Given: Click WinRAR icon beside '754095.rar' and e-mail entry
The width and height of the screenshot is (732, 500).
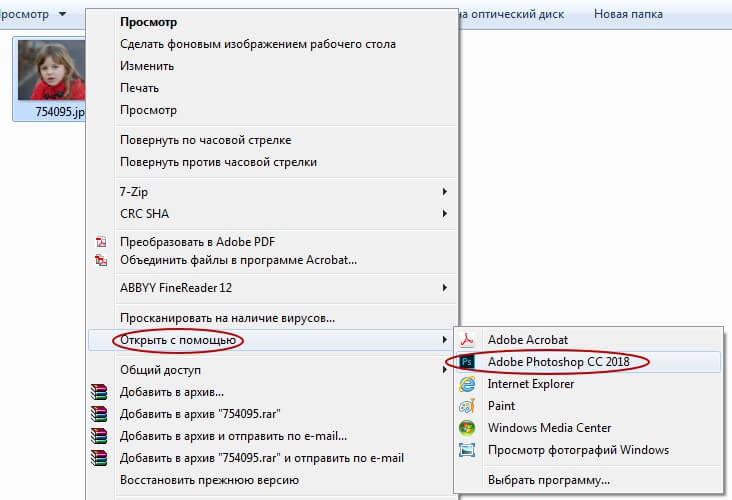Looking at the screenshot, I should (99, 458).
